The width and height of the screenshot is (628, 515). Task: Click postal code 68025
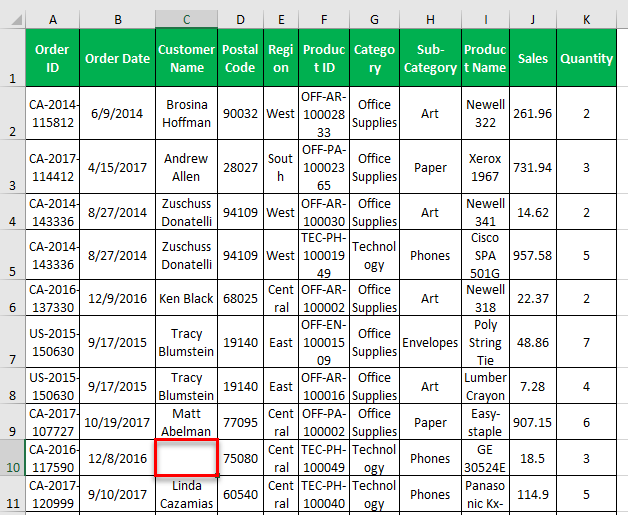240,298
